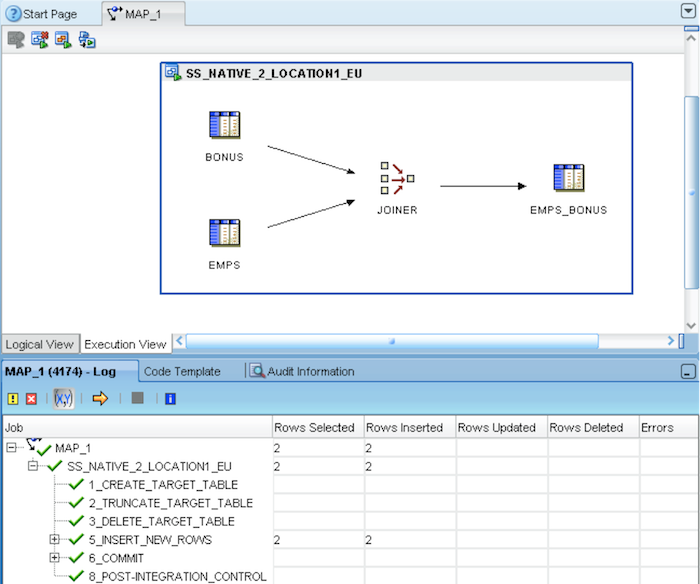
Task: Click the canvas scroll down arrow
Action: [691, 325]
